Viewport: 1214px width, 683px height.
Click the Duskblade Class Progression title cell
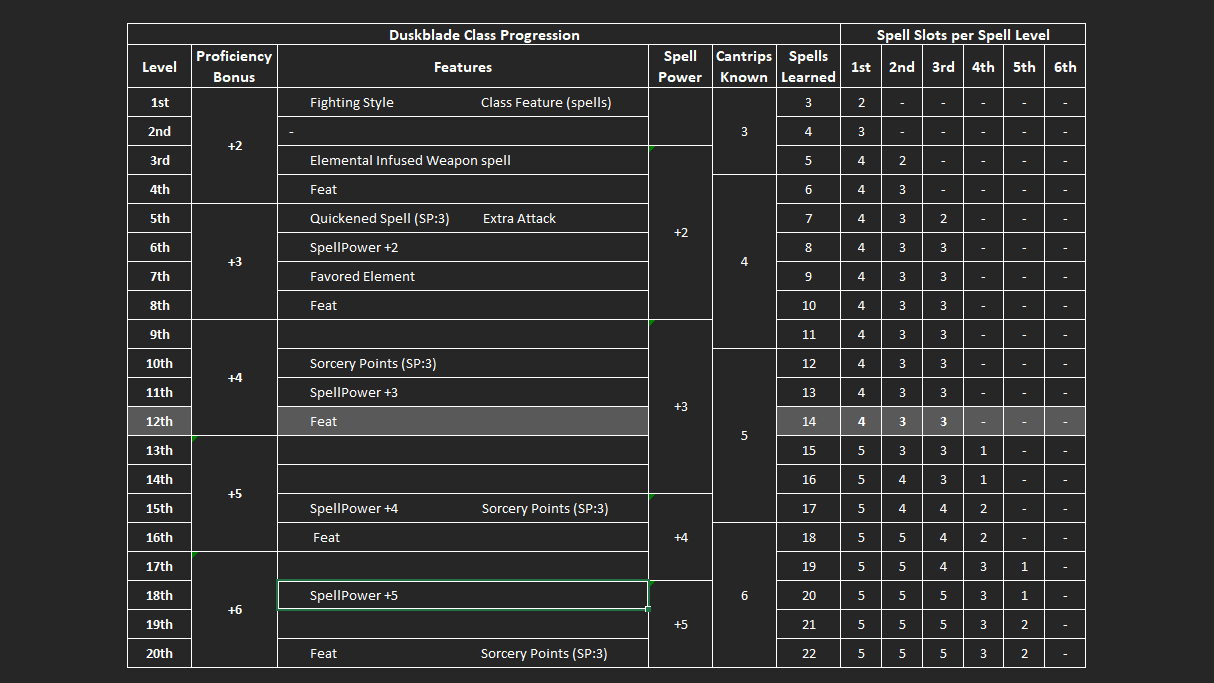pos(484,35)
